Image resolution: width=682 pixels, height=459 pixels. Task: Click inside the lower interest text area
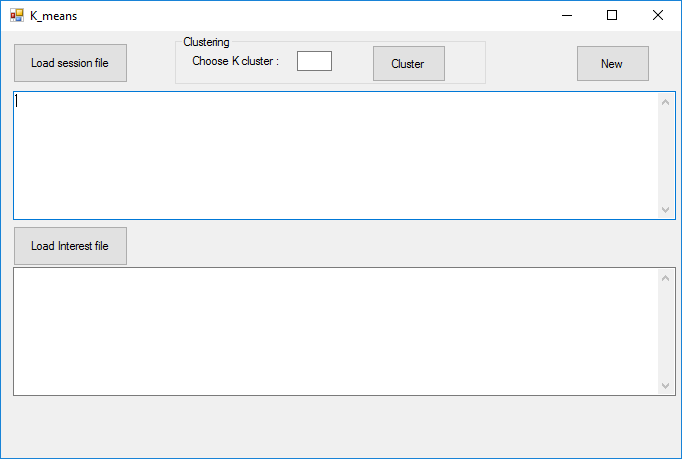[335, 331]
